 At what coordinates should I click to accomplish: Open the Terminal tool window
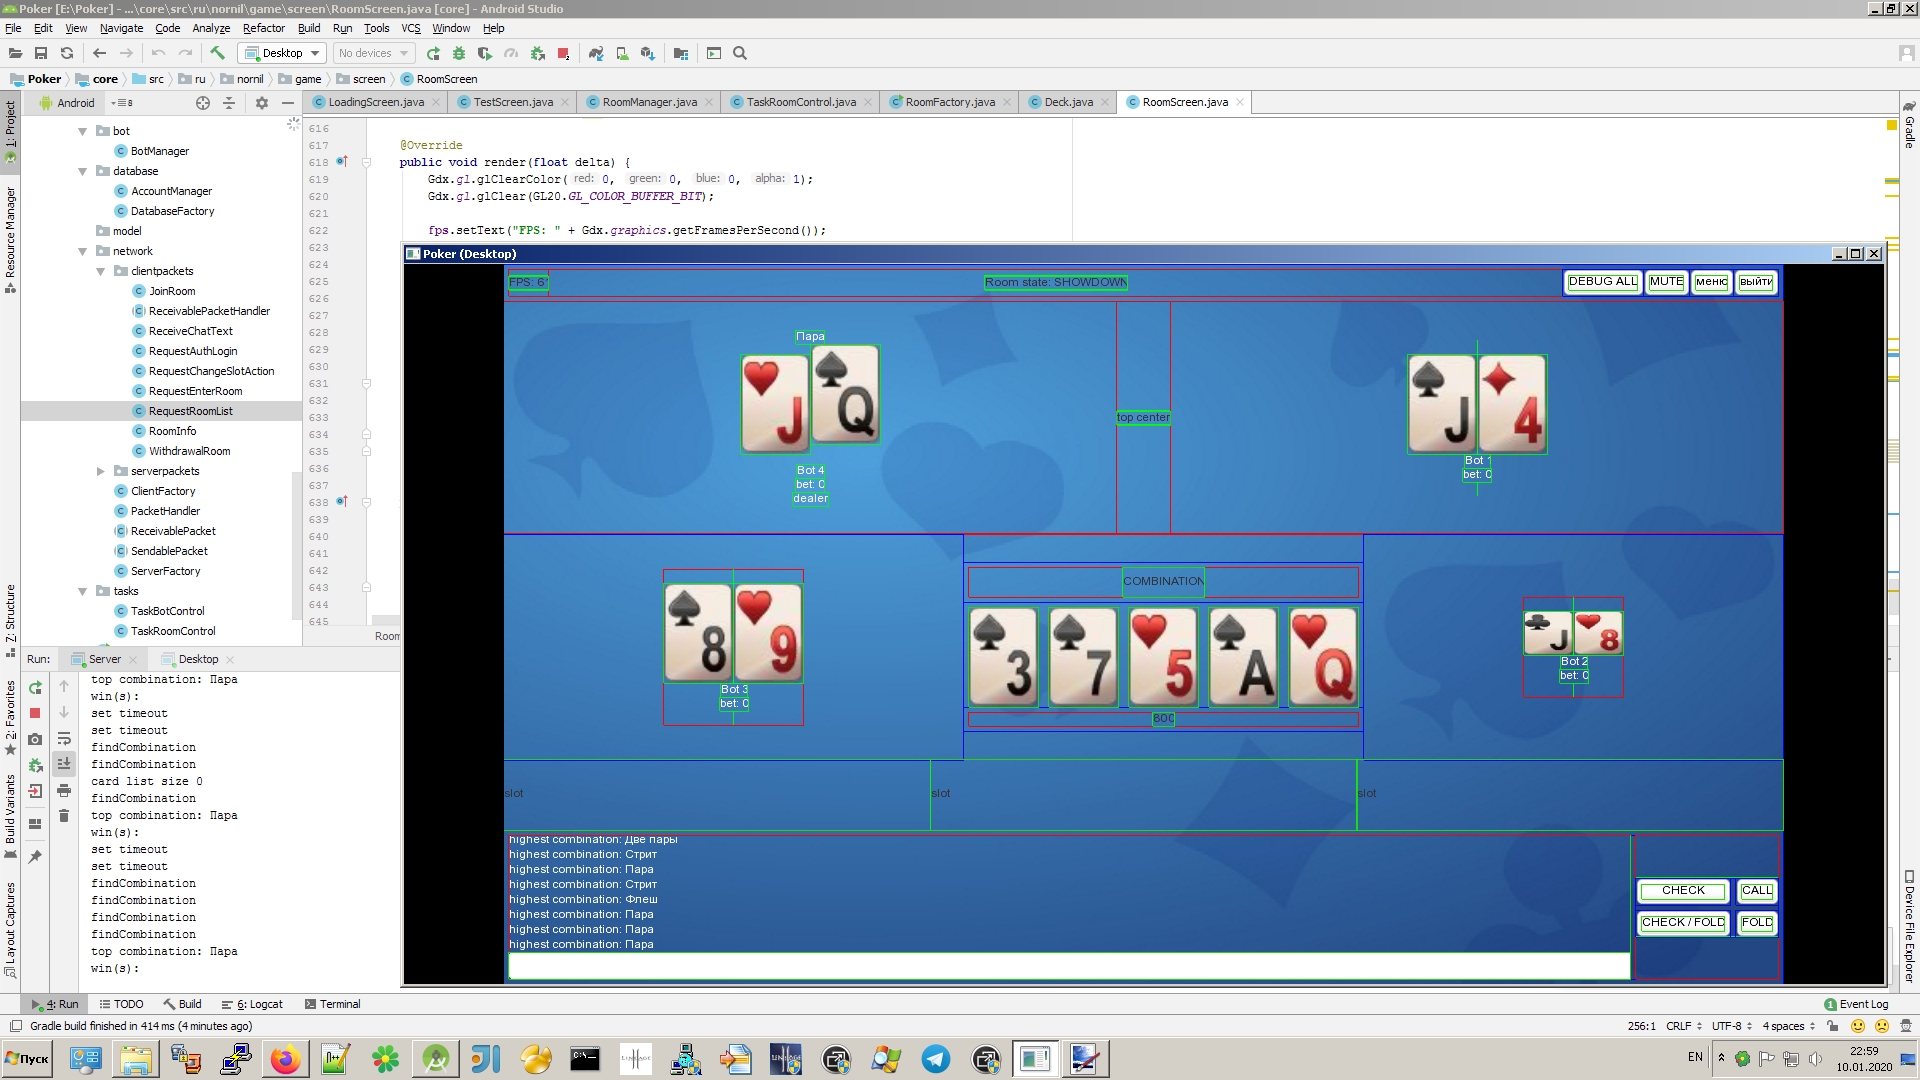pyautogui.click(x=332, y=1004)
